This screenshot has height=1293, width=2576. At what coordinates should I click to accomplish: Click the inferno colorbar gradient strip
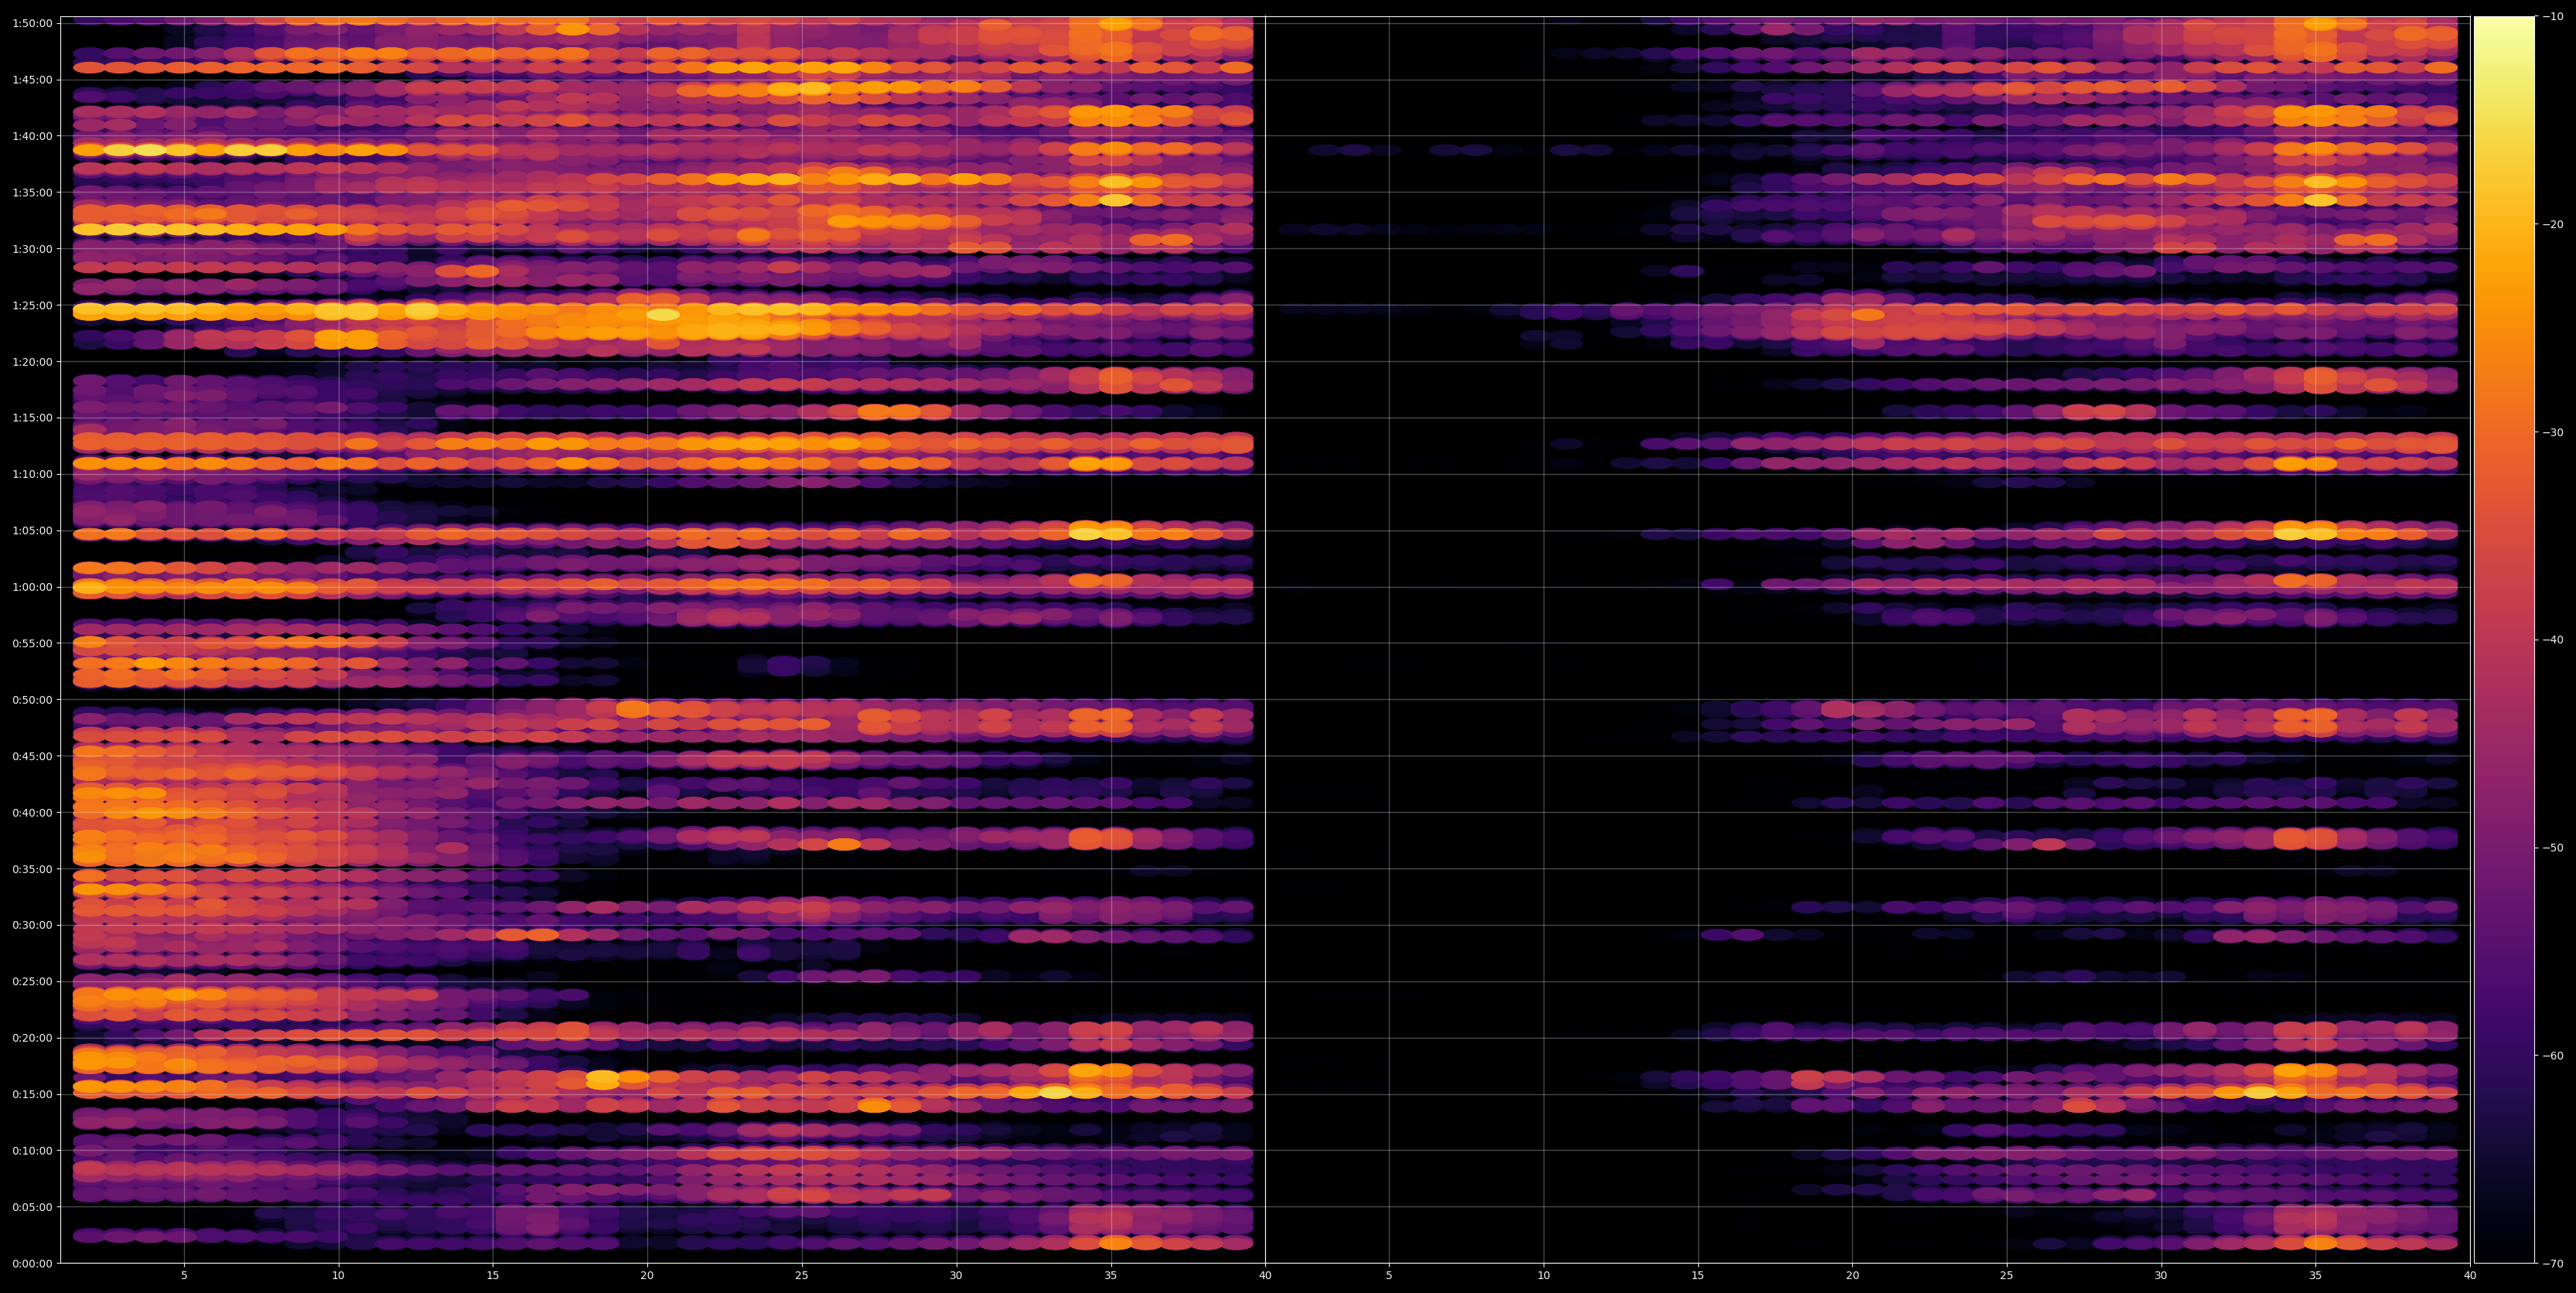click(x=2504, y=640)
